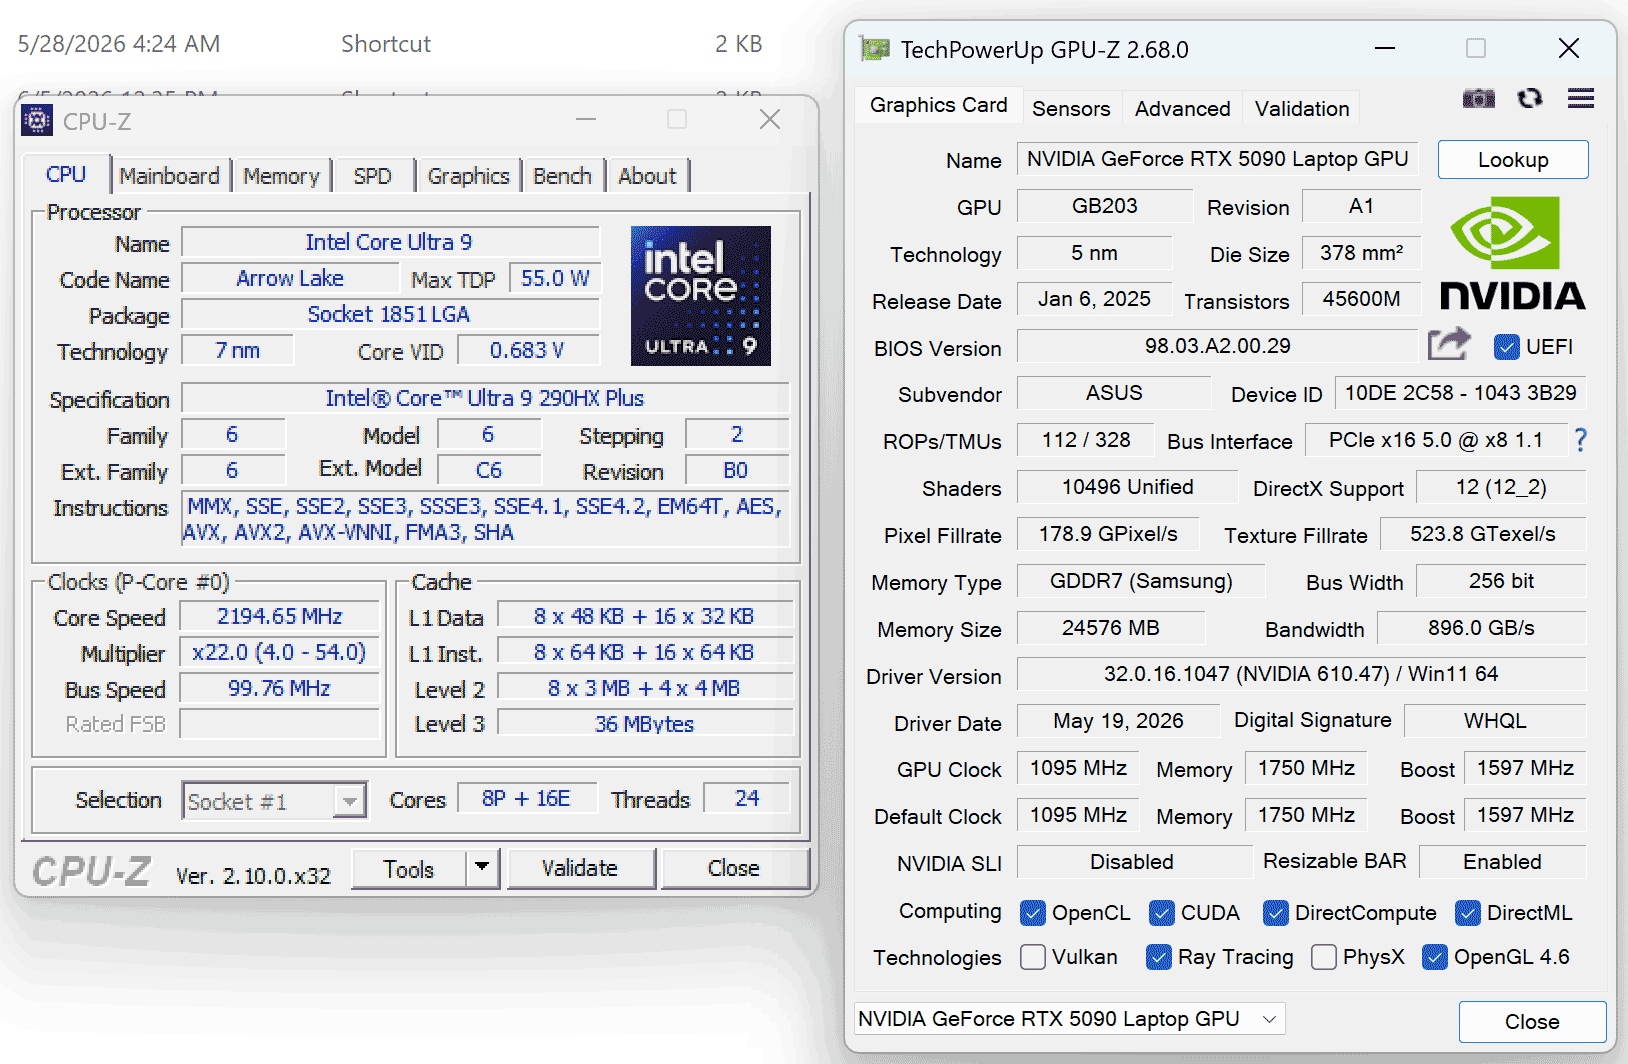Click the Transistors value 45600M

pyautogui.click(x=1361, y=299)
